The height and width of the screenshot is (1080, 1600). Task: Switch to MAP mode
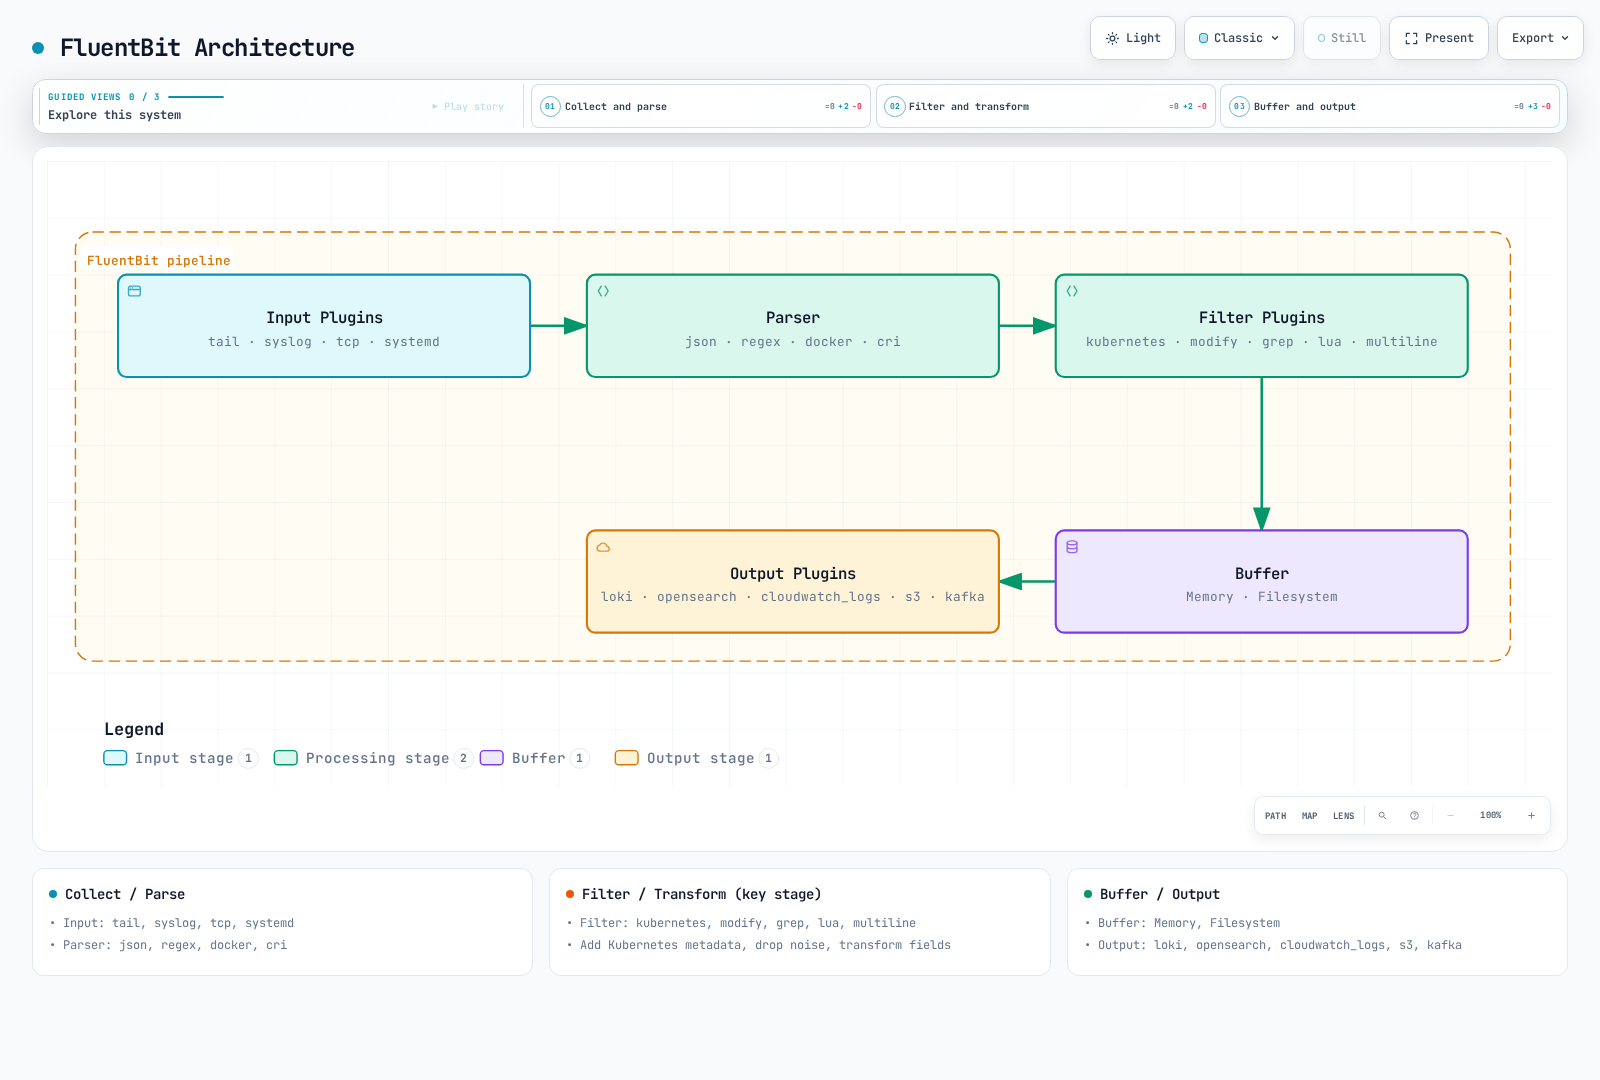click(x=1310, y=816)
